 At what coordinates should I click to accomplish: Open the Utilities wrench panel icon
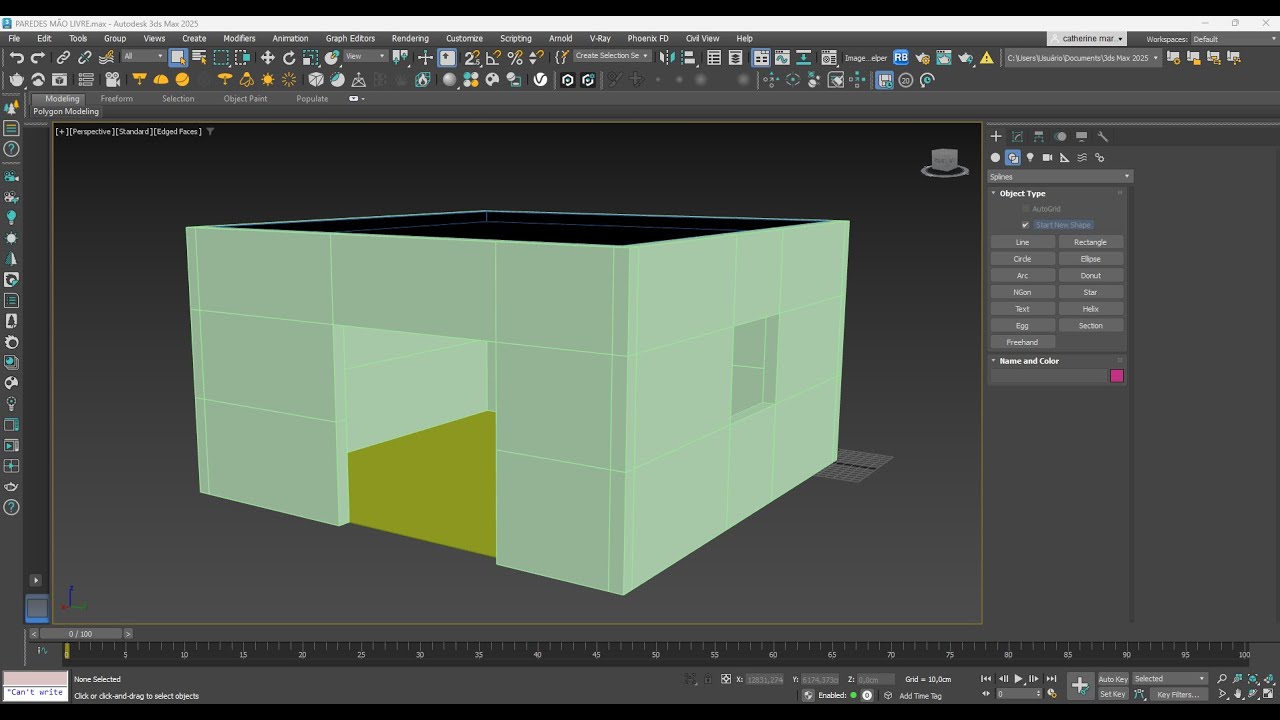(1103, 136)
